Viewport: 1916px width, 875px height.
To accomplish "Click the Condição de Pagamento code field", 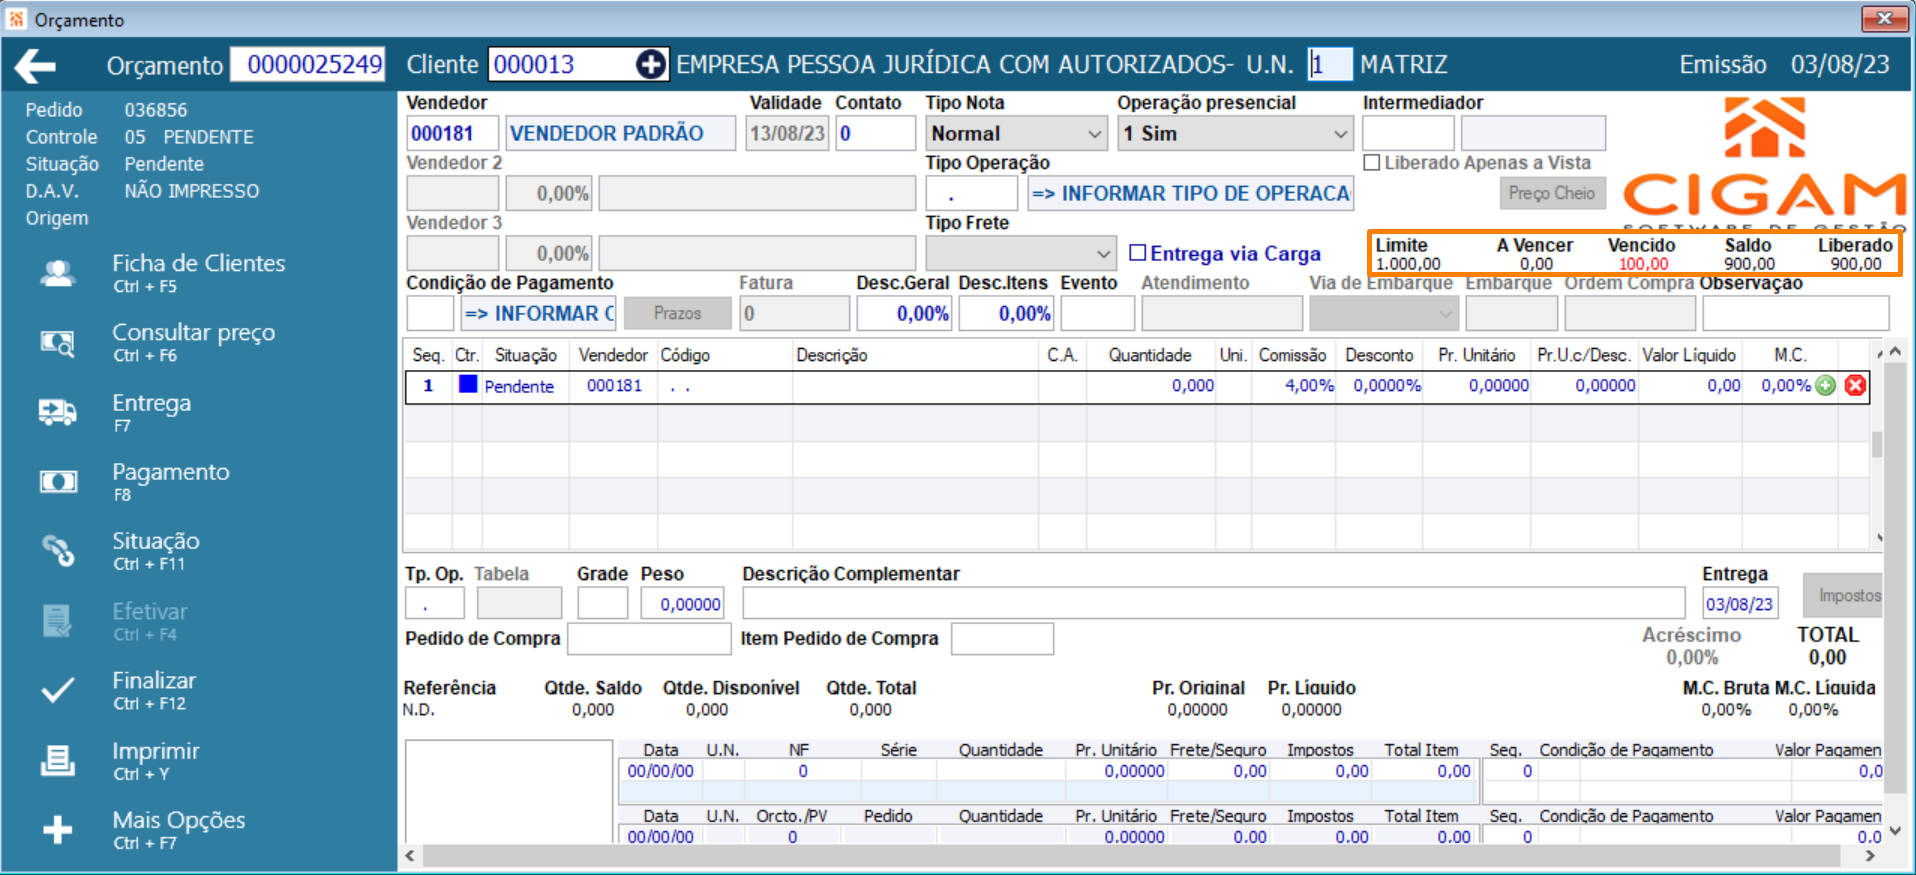I will [x=430, y=314].
